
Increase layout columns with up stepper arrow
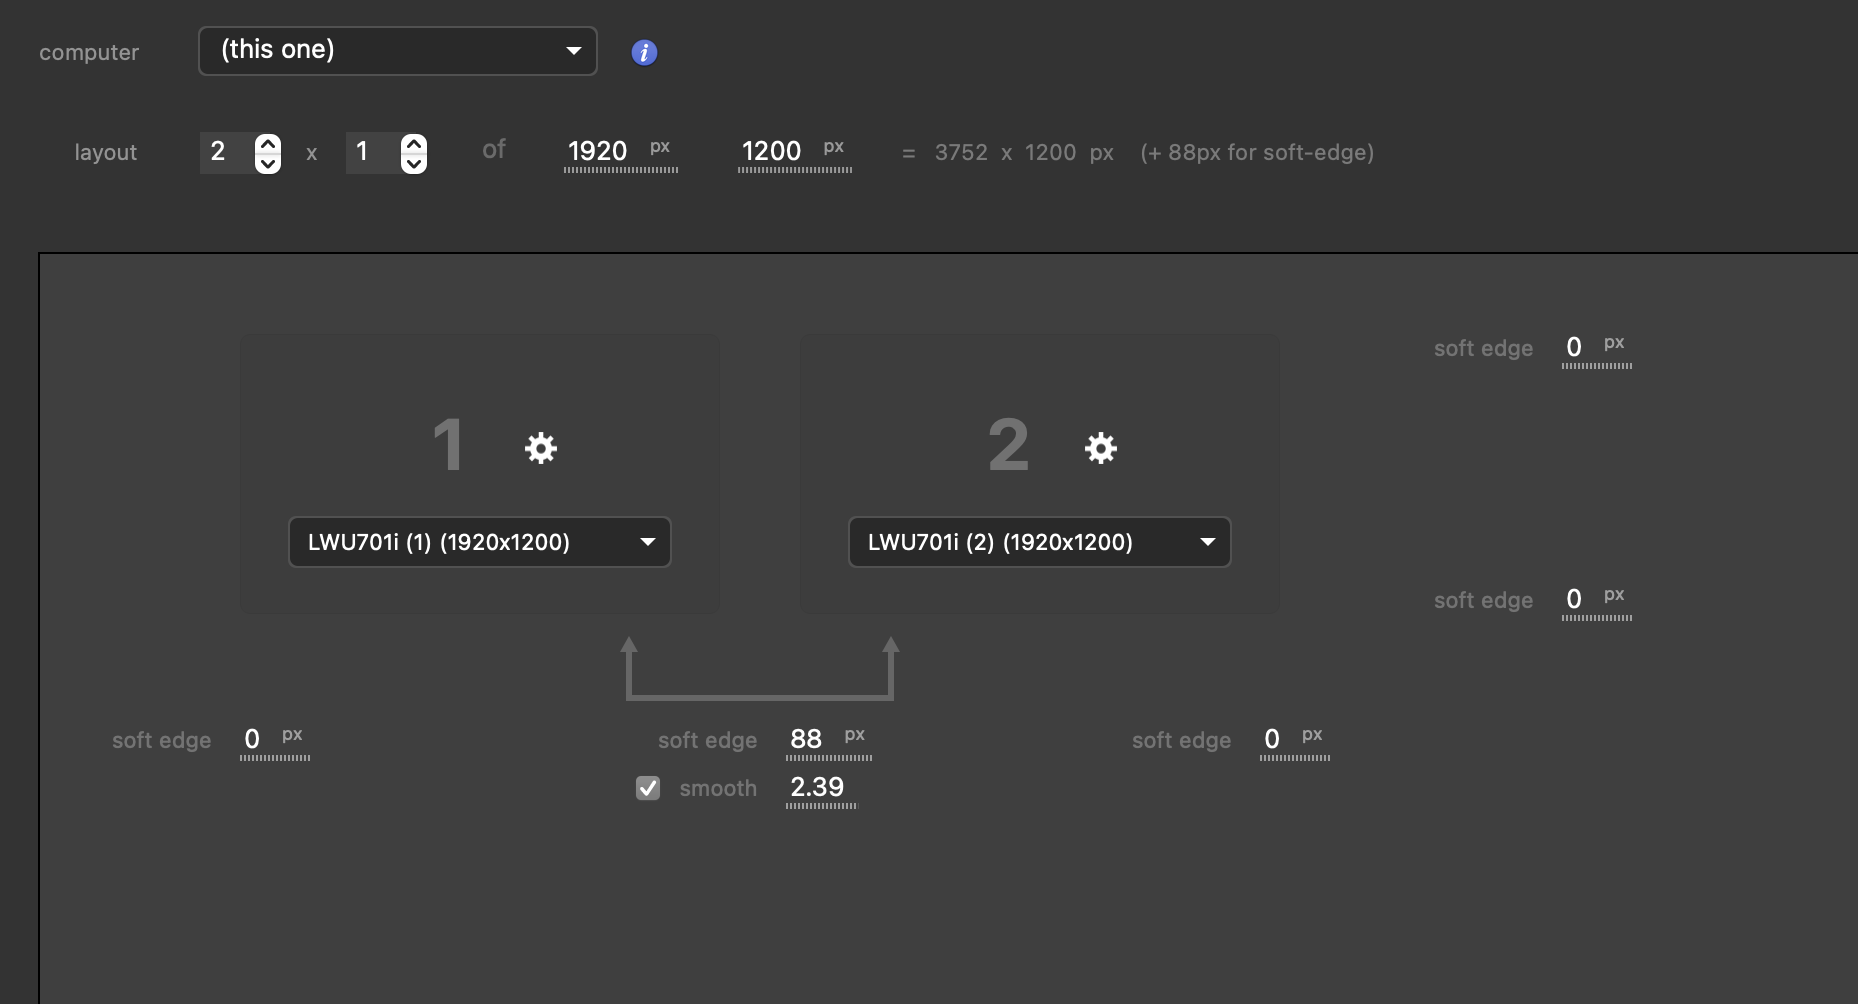click(267, 144)
